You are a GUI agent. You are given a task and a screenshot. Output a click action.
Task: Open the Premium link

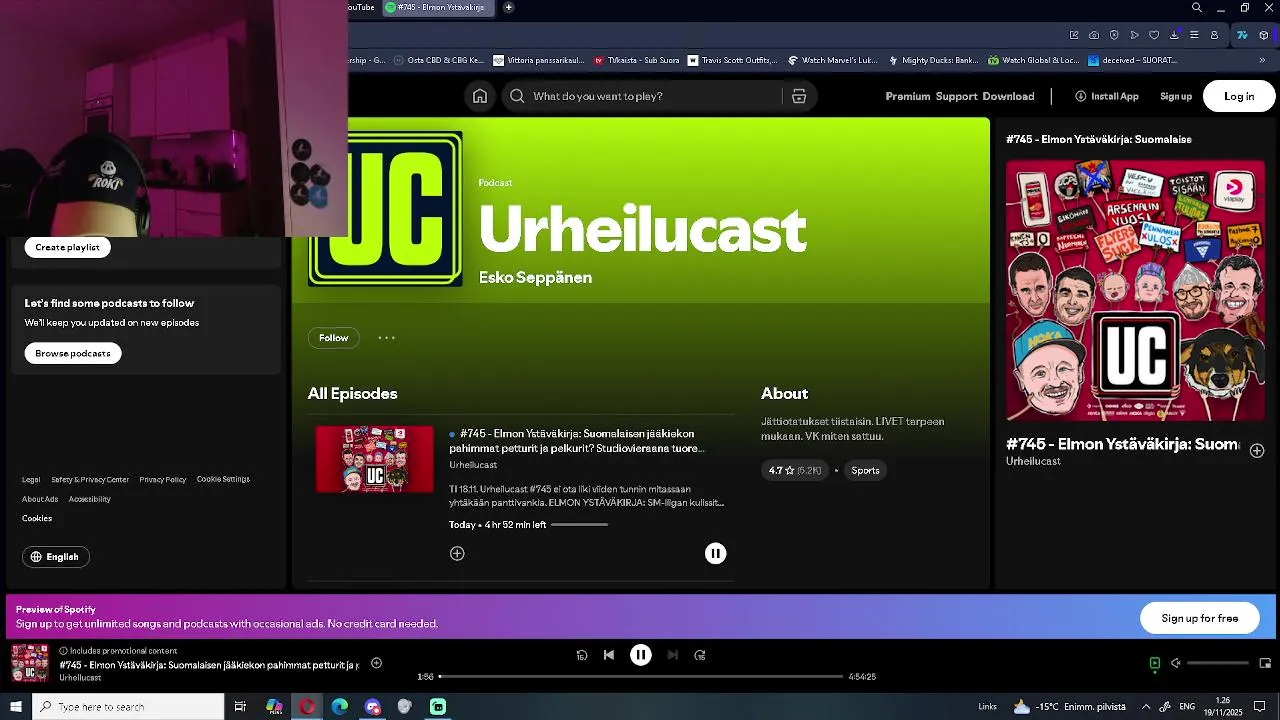point(908,96)
